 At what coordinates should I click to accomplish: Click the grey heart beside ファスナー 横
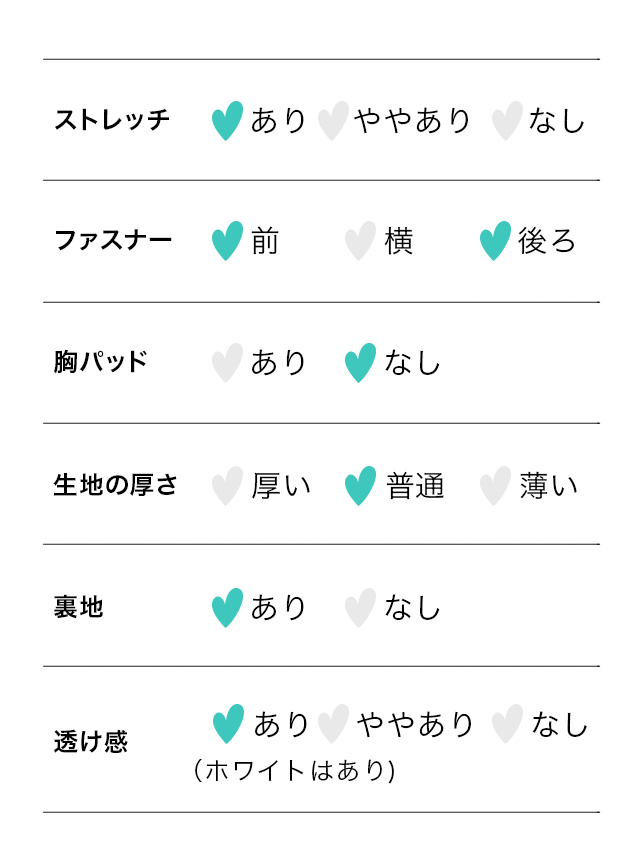coord(360,241)
